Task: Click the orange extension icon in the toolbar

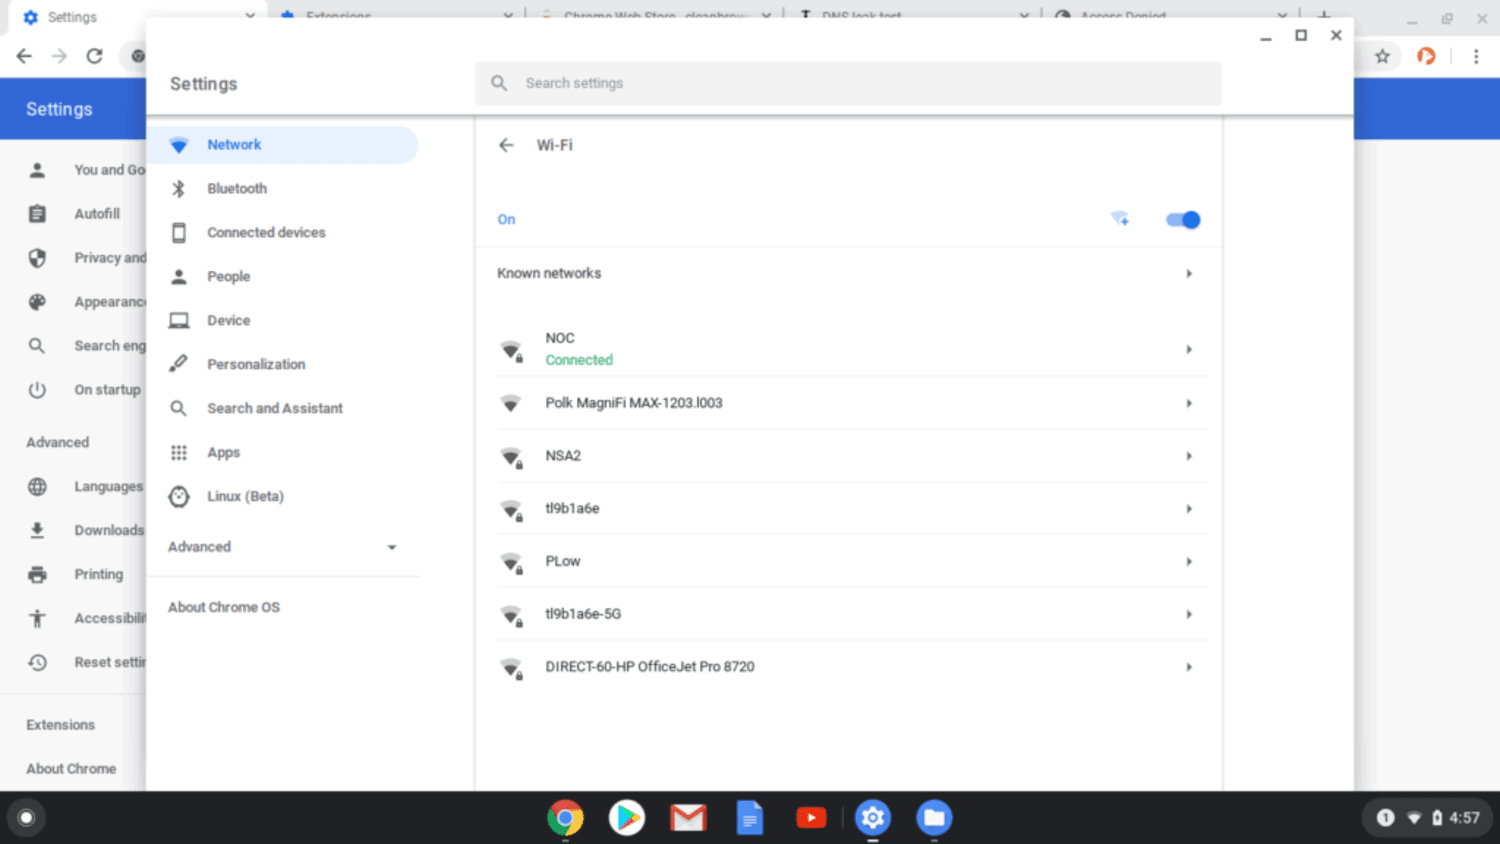Action: 1427,56
